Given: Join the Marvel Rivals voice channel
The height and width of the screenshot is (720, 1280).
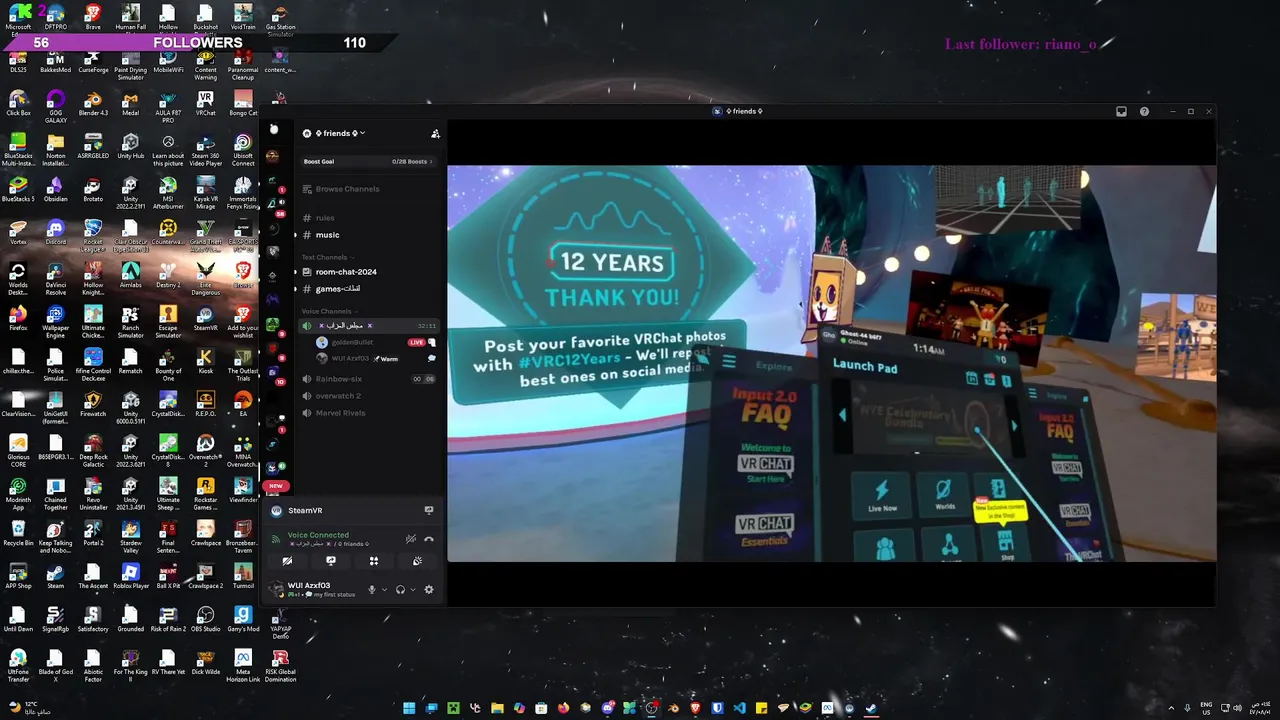Looking at the screenshot, I should pos(367,413).
